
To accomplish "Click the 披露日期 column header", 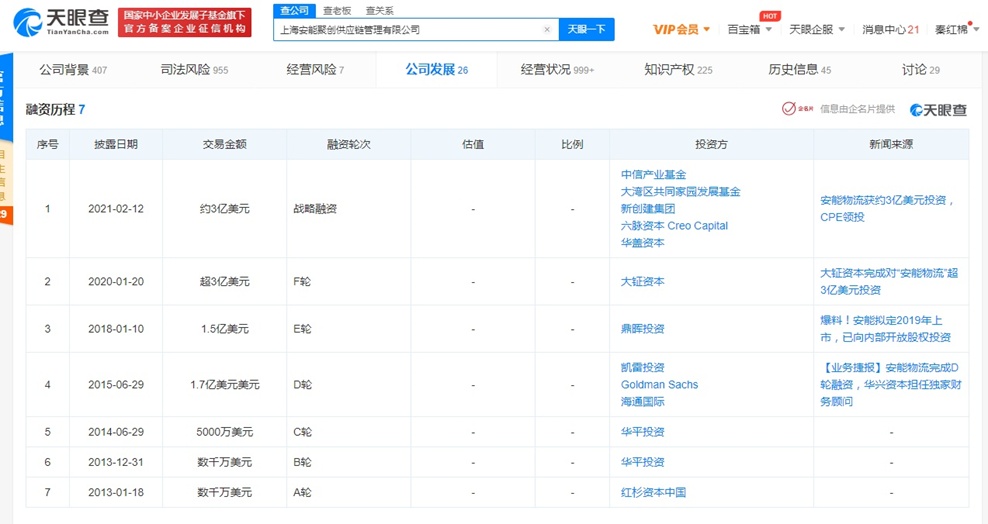I will [116, 144].
